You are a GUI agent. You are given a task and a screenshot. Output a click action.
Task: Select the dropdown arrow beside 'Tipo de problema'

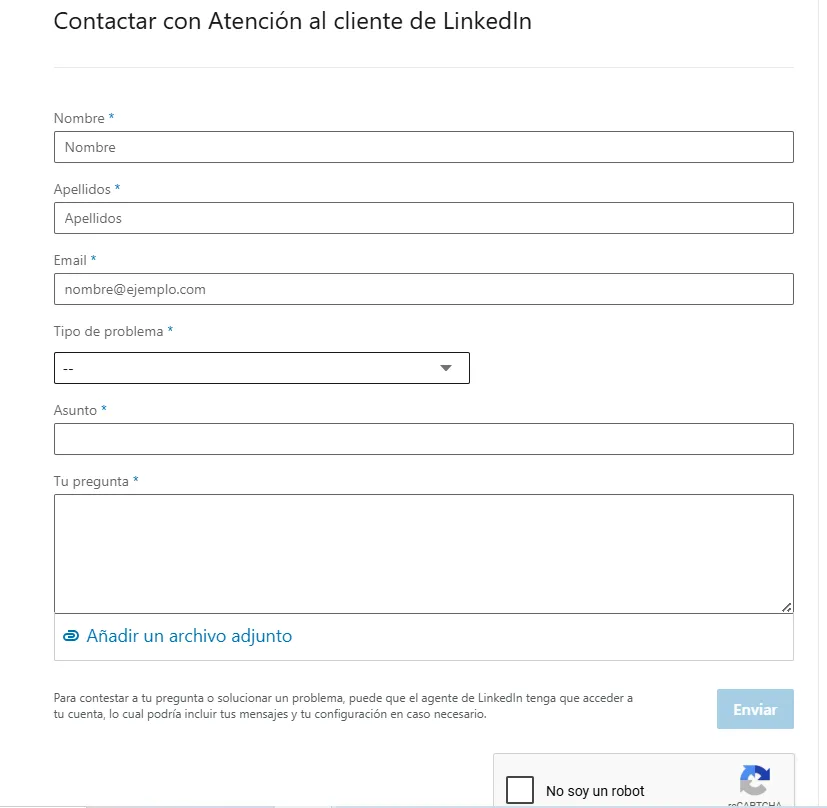[x=445, y=367]
